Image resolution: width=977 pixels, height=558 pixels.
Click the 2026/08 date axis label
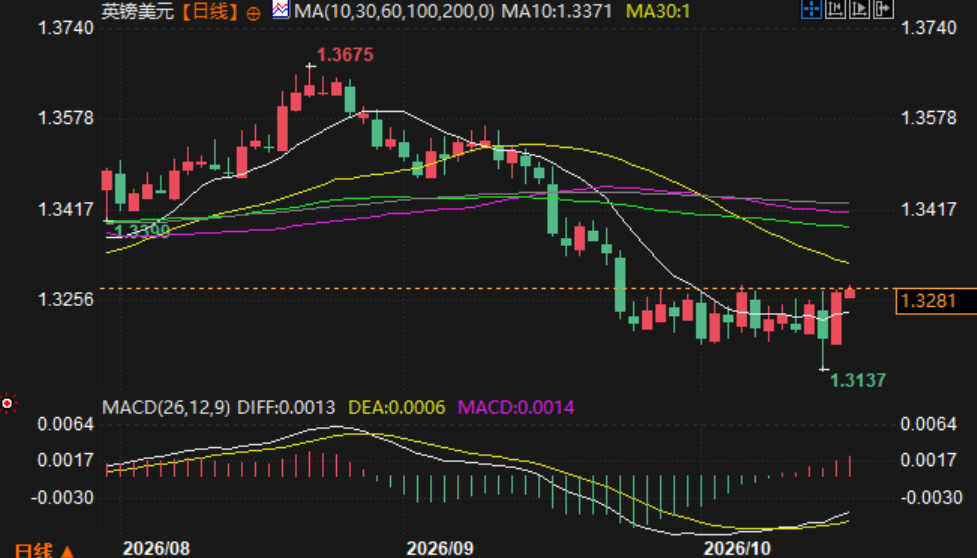pyautogui.click(x=156, y=549)
